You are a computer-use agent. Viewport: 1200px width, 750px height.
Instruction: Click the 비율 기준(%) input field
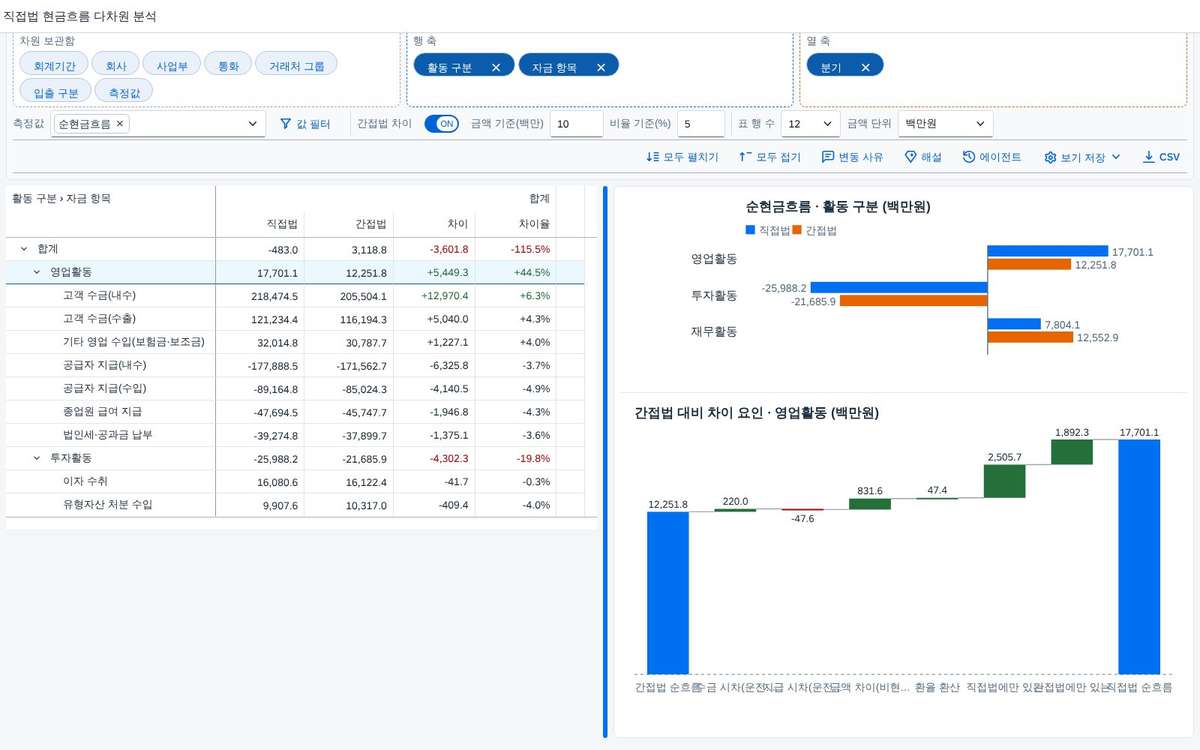point(700,124)
